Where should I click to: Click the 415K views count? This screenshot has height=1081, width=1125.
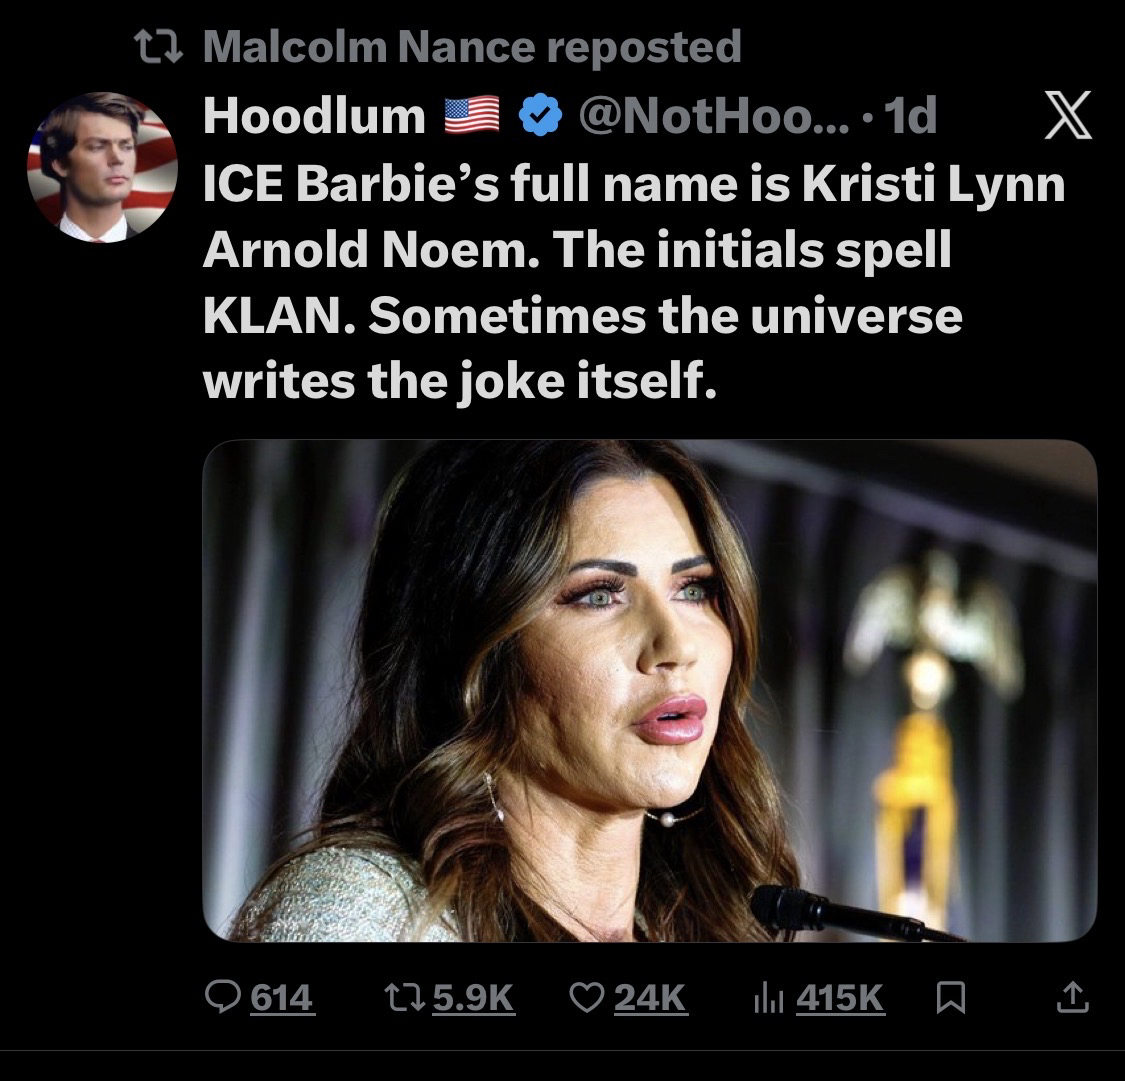pyautogui.click(x=840, y=996)
